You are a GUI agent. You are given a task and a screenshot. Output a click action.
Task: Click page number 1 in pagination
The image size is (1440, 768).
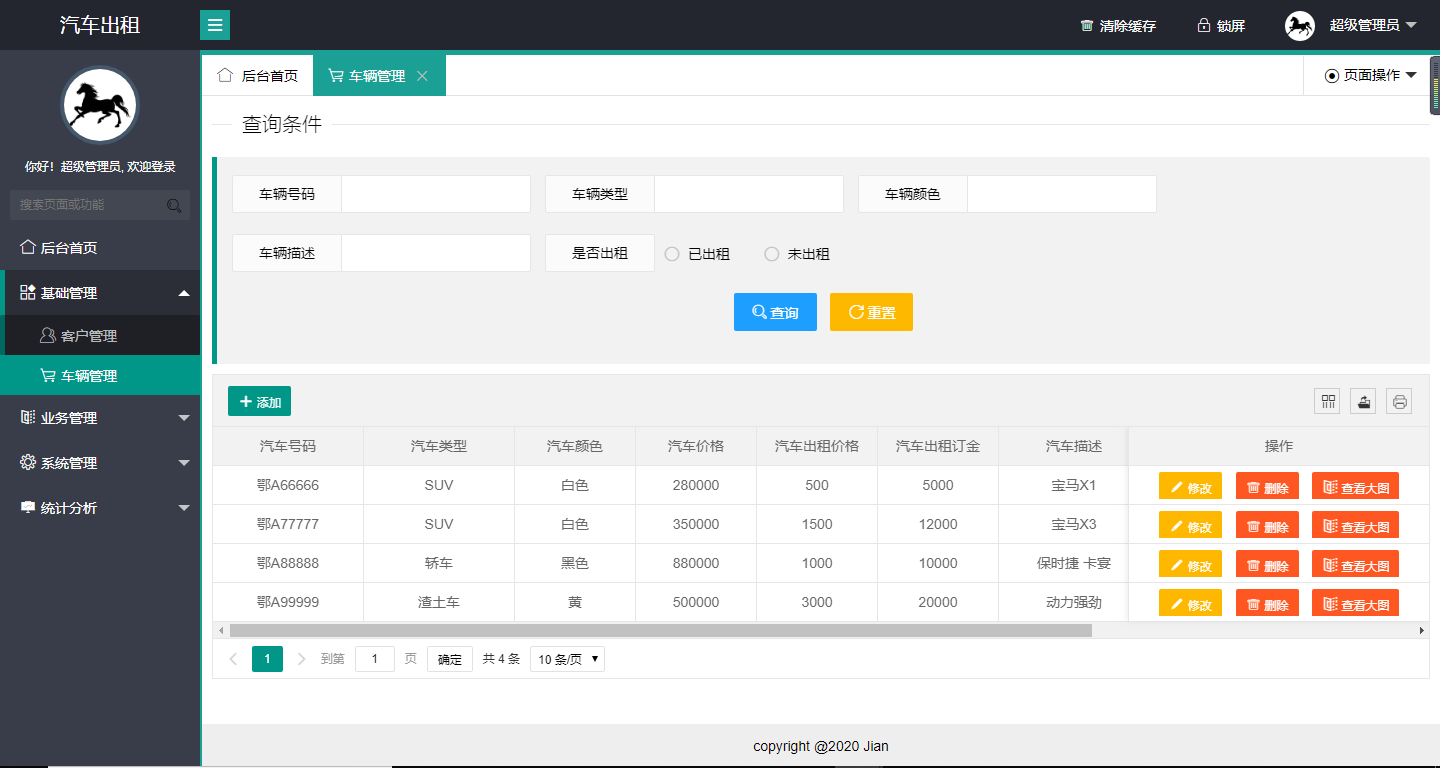tap(267, 659)
